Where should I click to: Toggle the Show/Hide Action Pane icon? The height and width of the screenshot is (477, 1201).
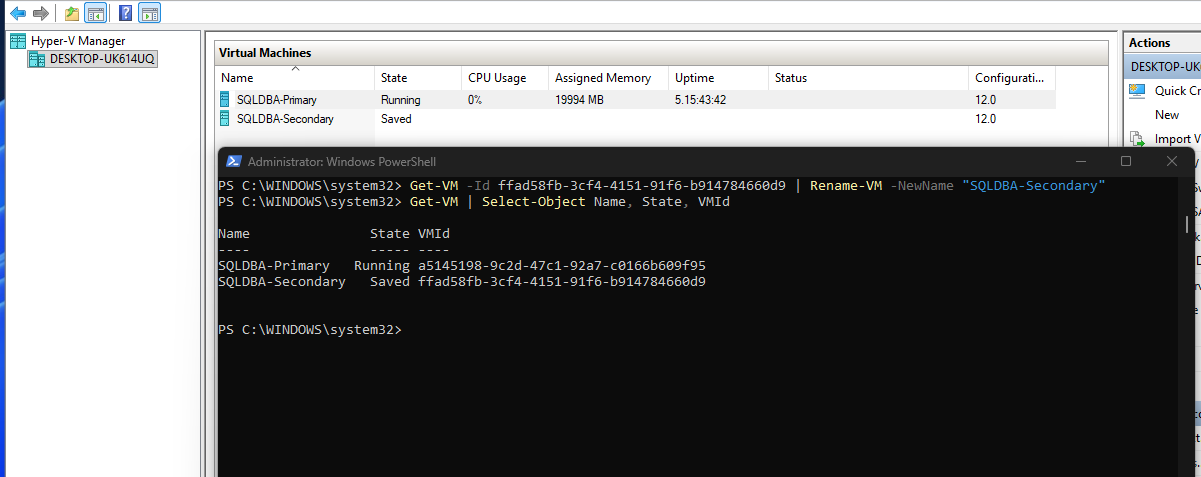tap(149, 13)
